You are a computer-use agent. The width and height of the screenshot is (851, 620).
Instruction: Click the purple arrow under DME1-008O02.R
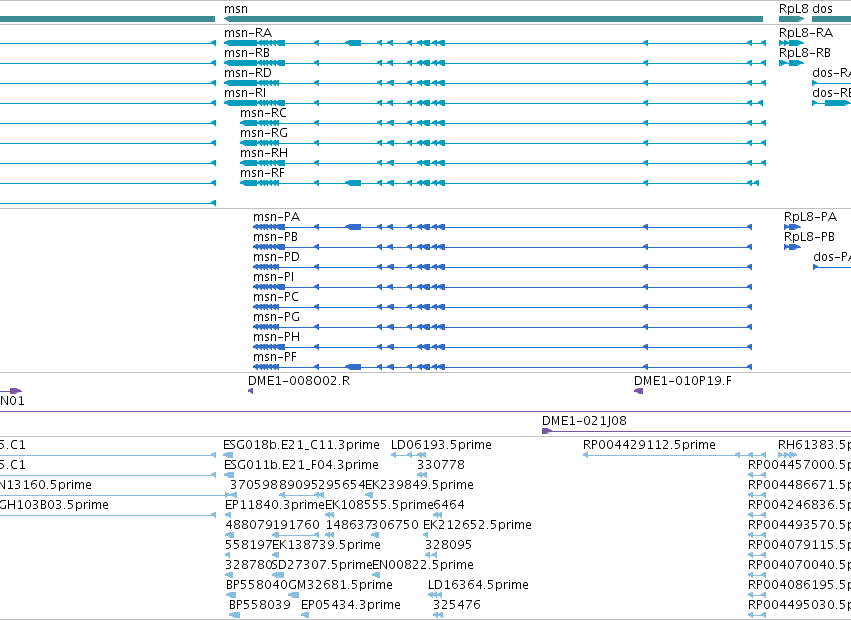(x=250, y=391)
